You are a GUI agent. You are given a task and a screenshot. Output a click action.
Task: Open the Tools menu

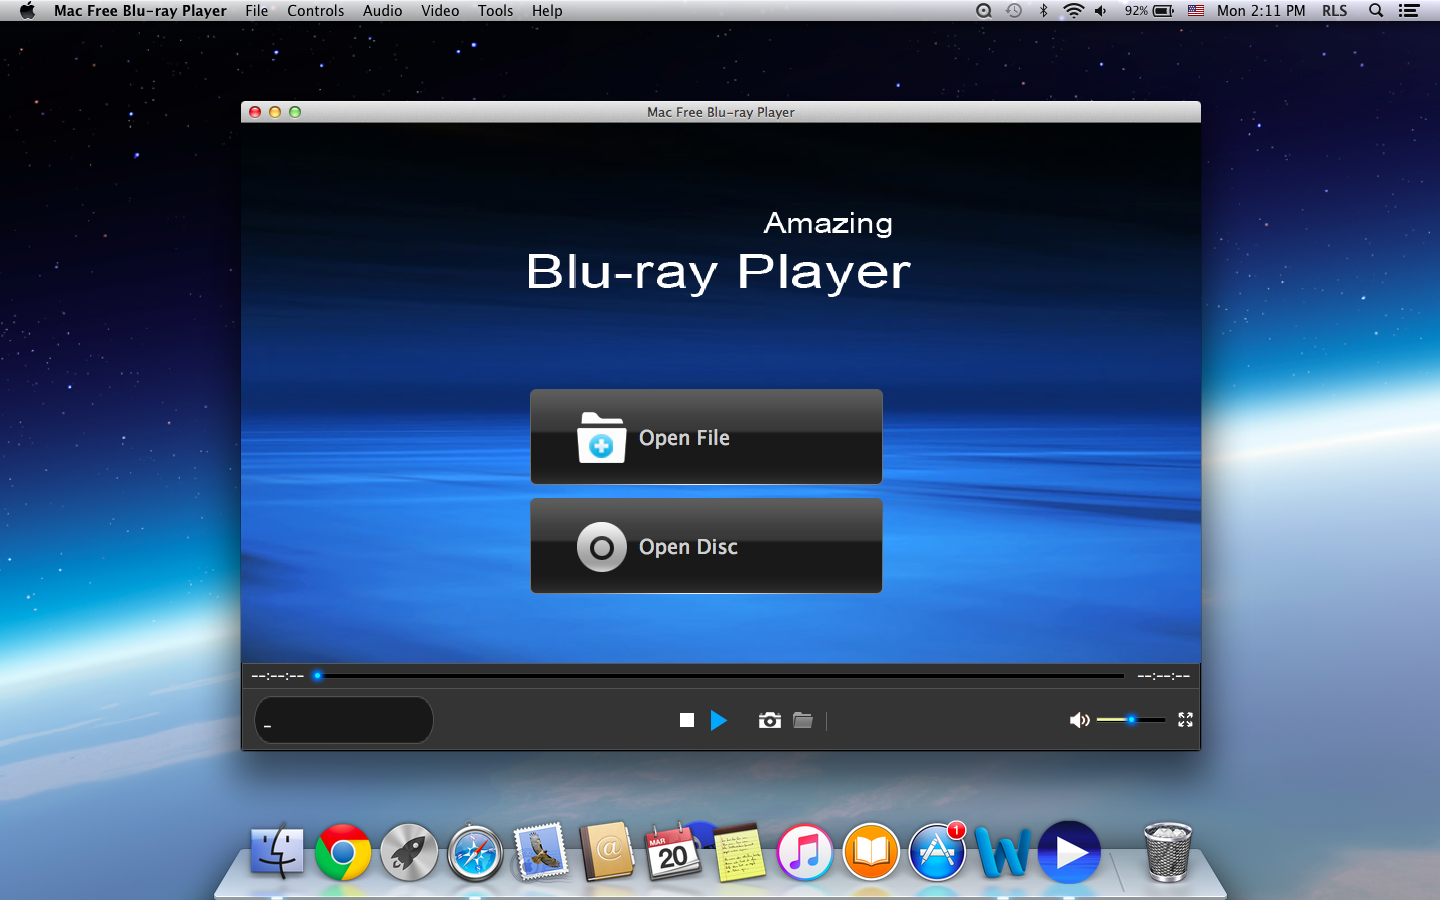coord(495,11)
